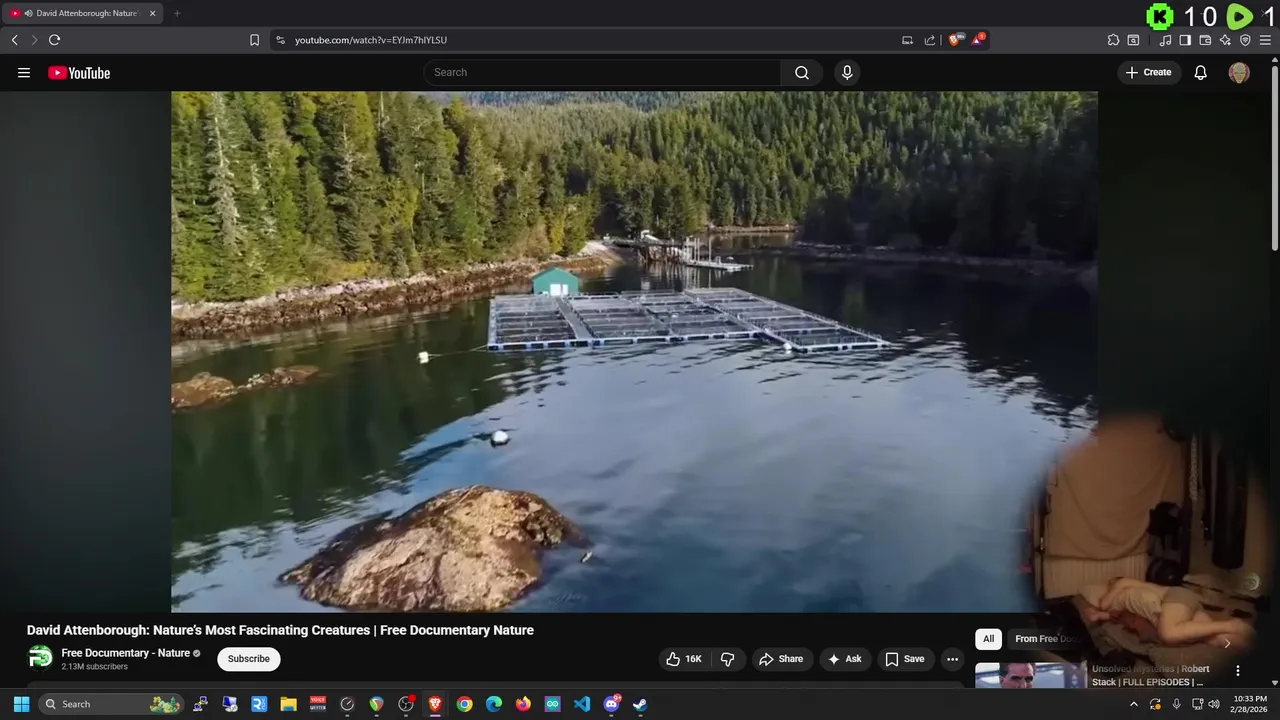Click the site settings icon by URL
This screenshot has width=1280, height=720.
(280, 40)
